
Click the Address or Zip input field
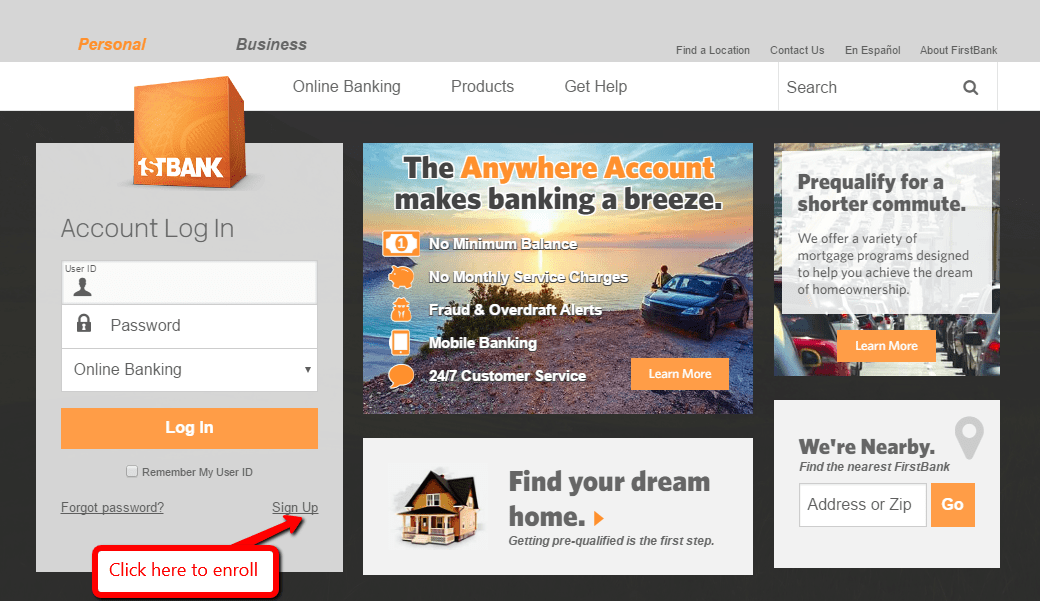tap(862, 505)
